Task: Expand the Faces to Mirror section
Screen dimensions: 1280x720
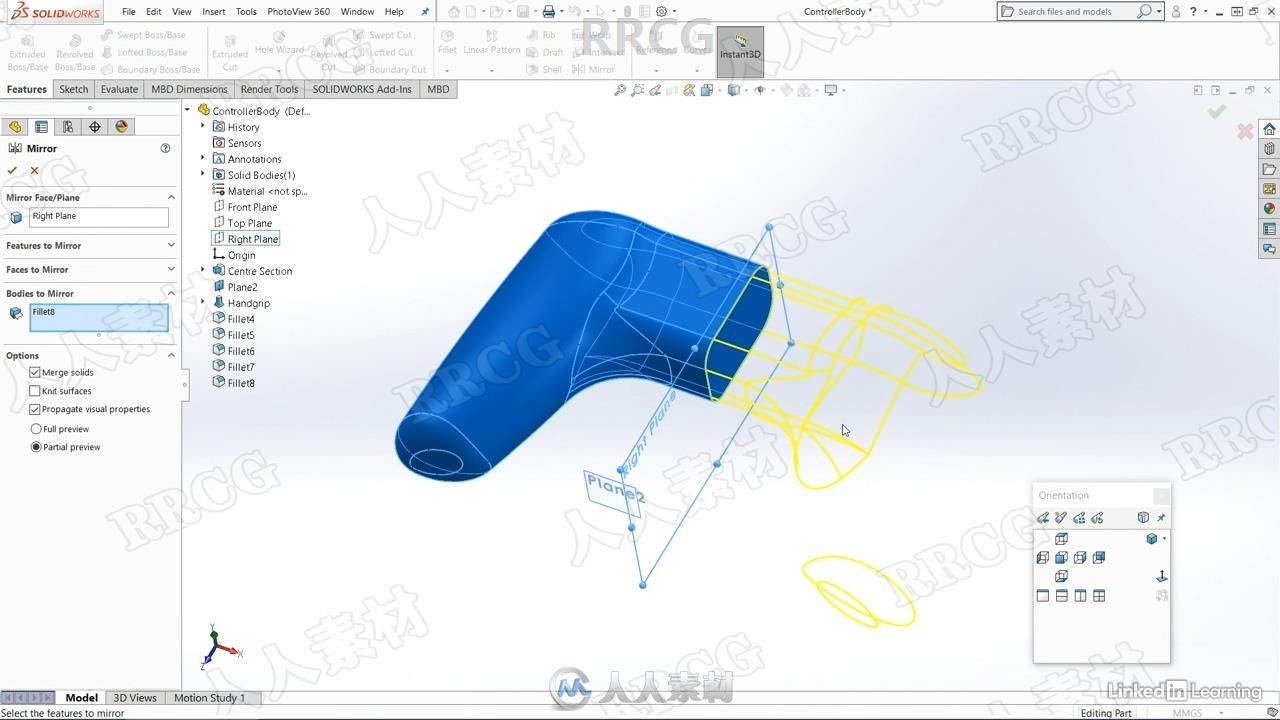Action: click(171, 269)
